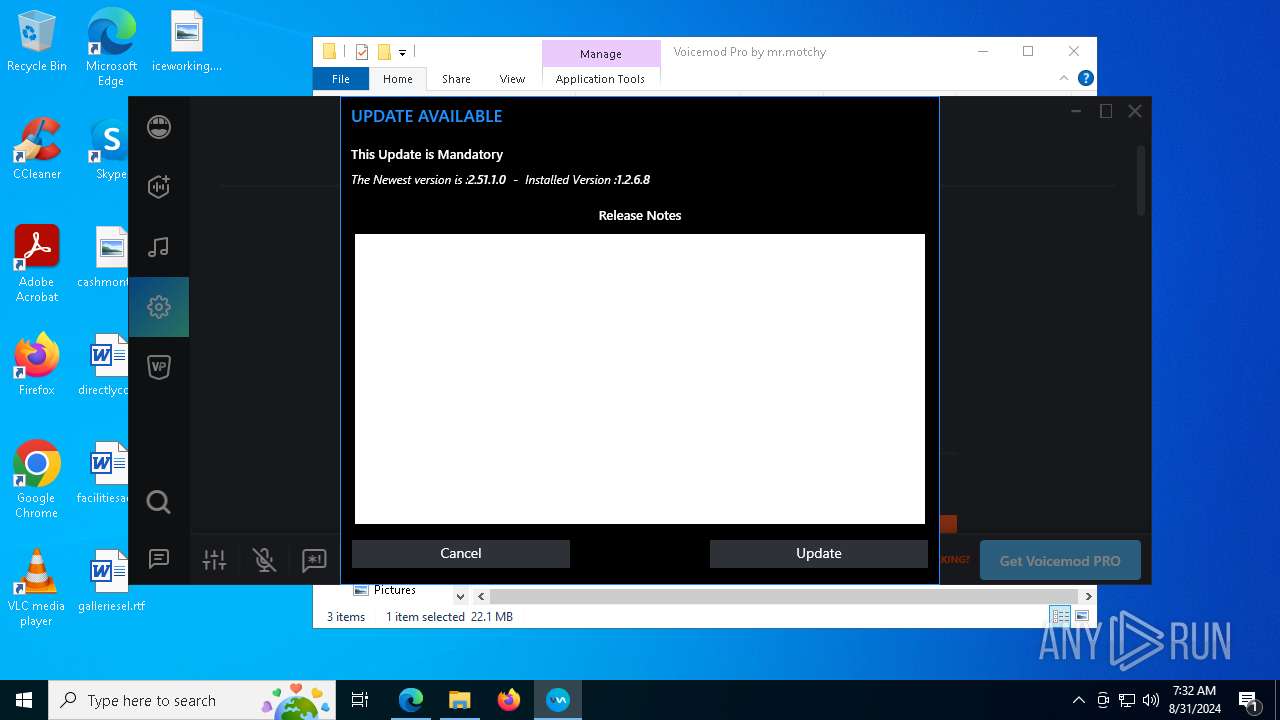Screen dimensions: 1280x720
Task: Open Recycle Bin desktop icon
Action: click(x=37, y=42)
